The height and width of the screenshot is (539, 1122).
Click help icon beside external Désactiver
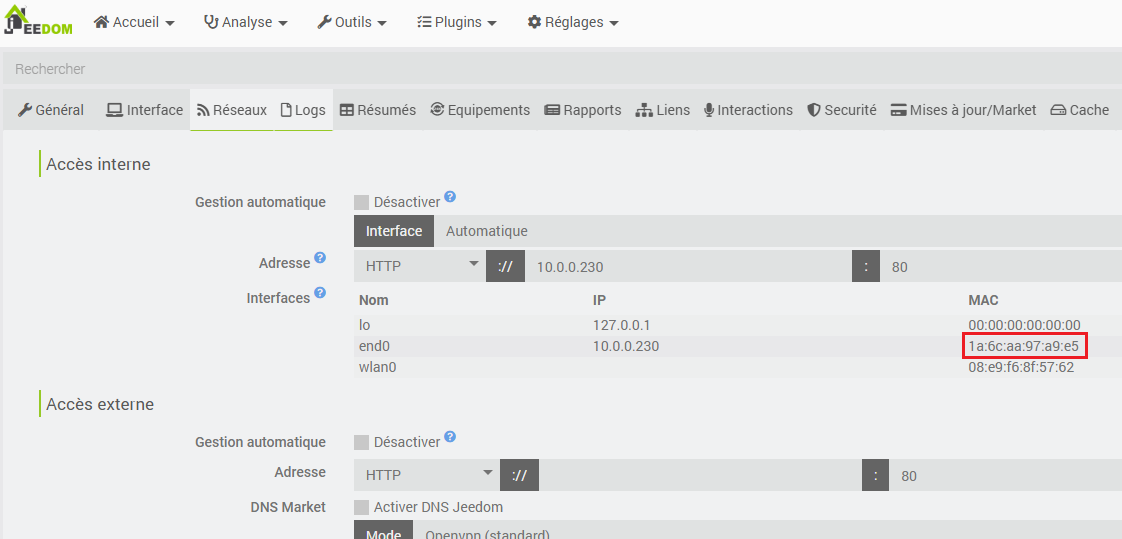(x=450, y=437)
